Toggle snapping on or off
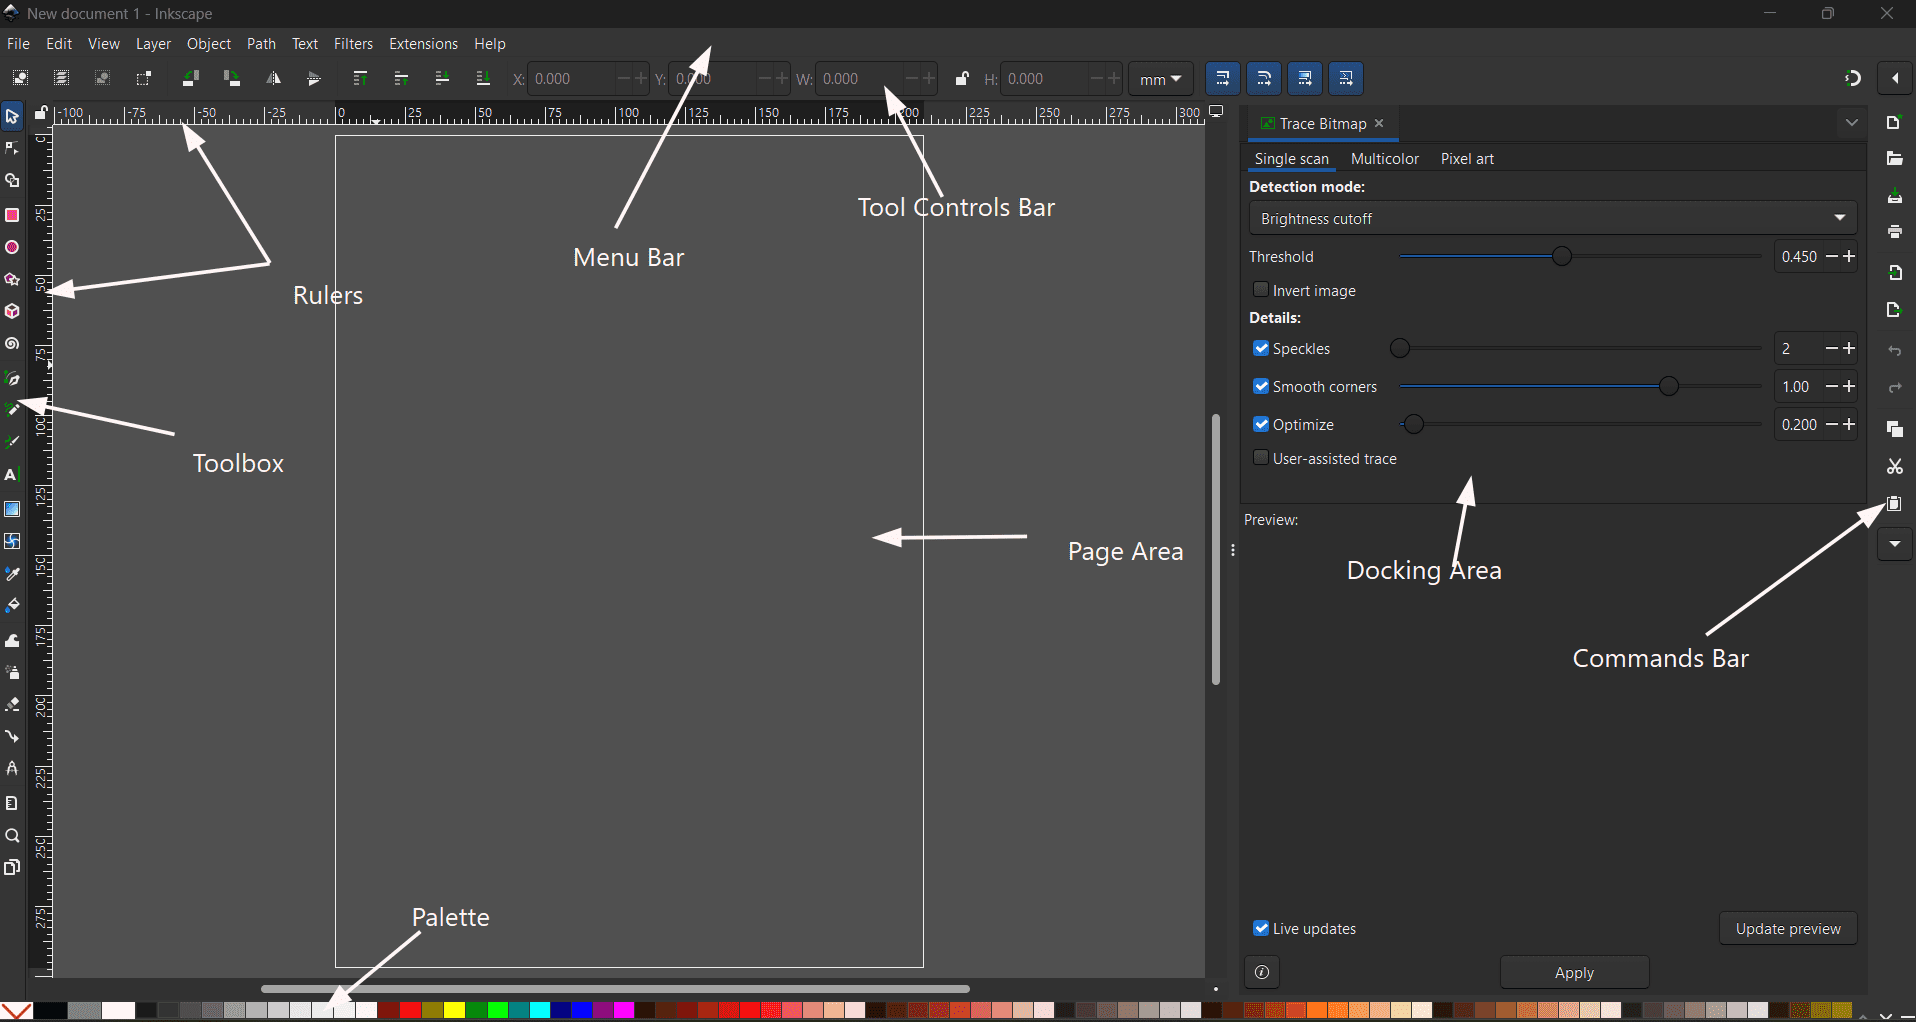The image size is (1916, 1022). 1852,78
